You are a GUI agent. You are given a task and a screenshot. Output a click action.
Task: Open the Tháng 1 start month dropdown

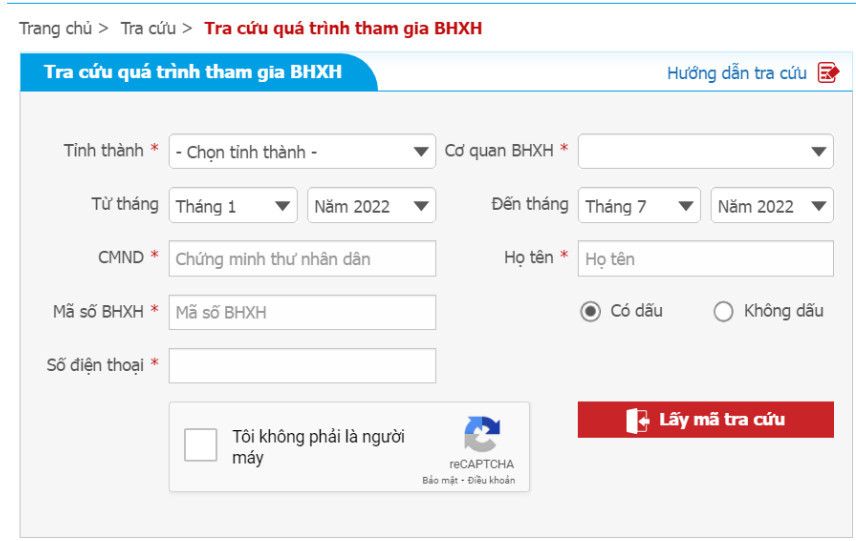click(x=233, y=205)
